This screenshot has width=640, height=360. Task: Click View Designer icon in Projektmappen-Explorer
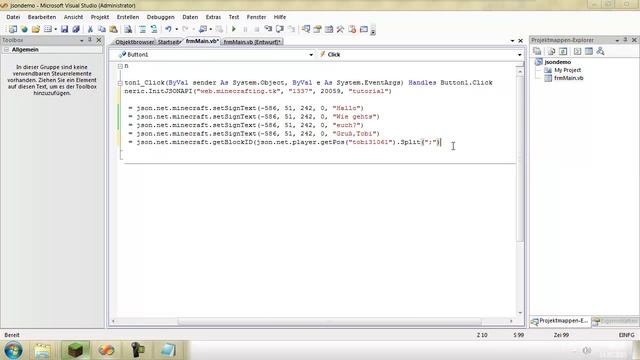[x=589, y=51]
